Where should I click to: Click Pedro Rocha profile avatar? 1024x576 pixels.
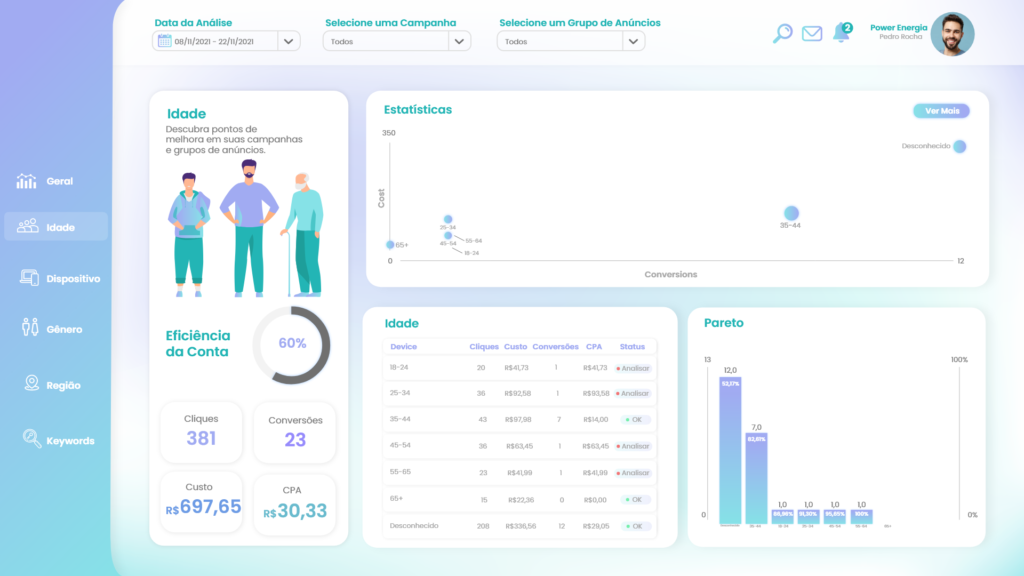952,34
